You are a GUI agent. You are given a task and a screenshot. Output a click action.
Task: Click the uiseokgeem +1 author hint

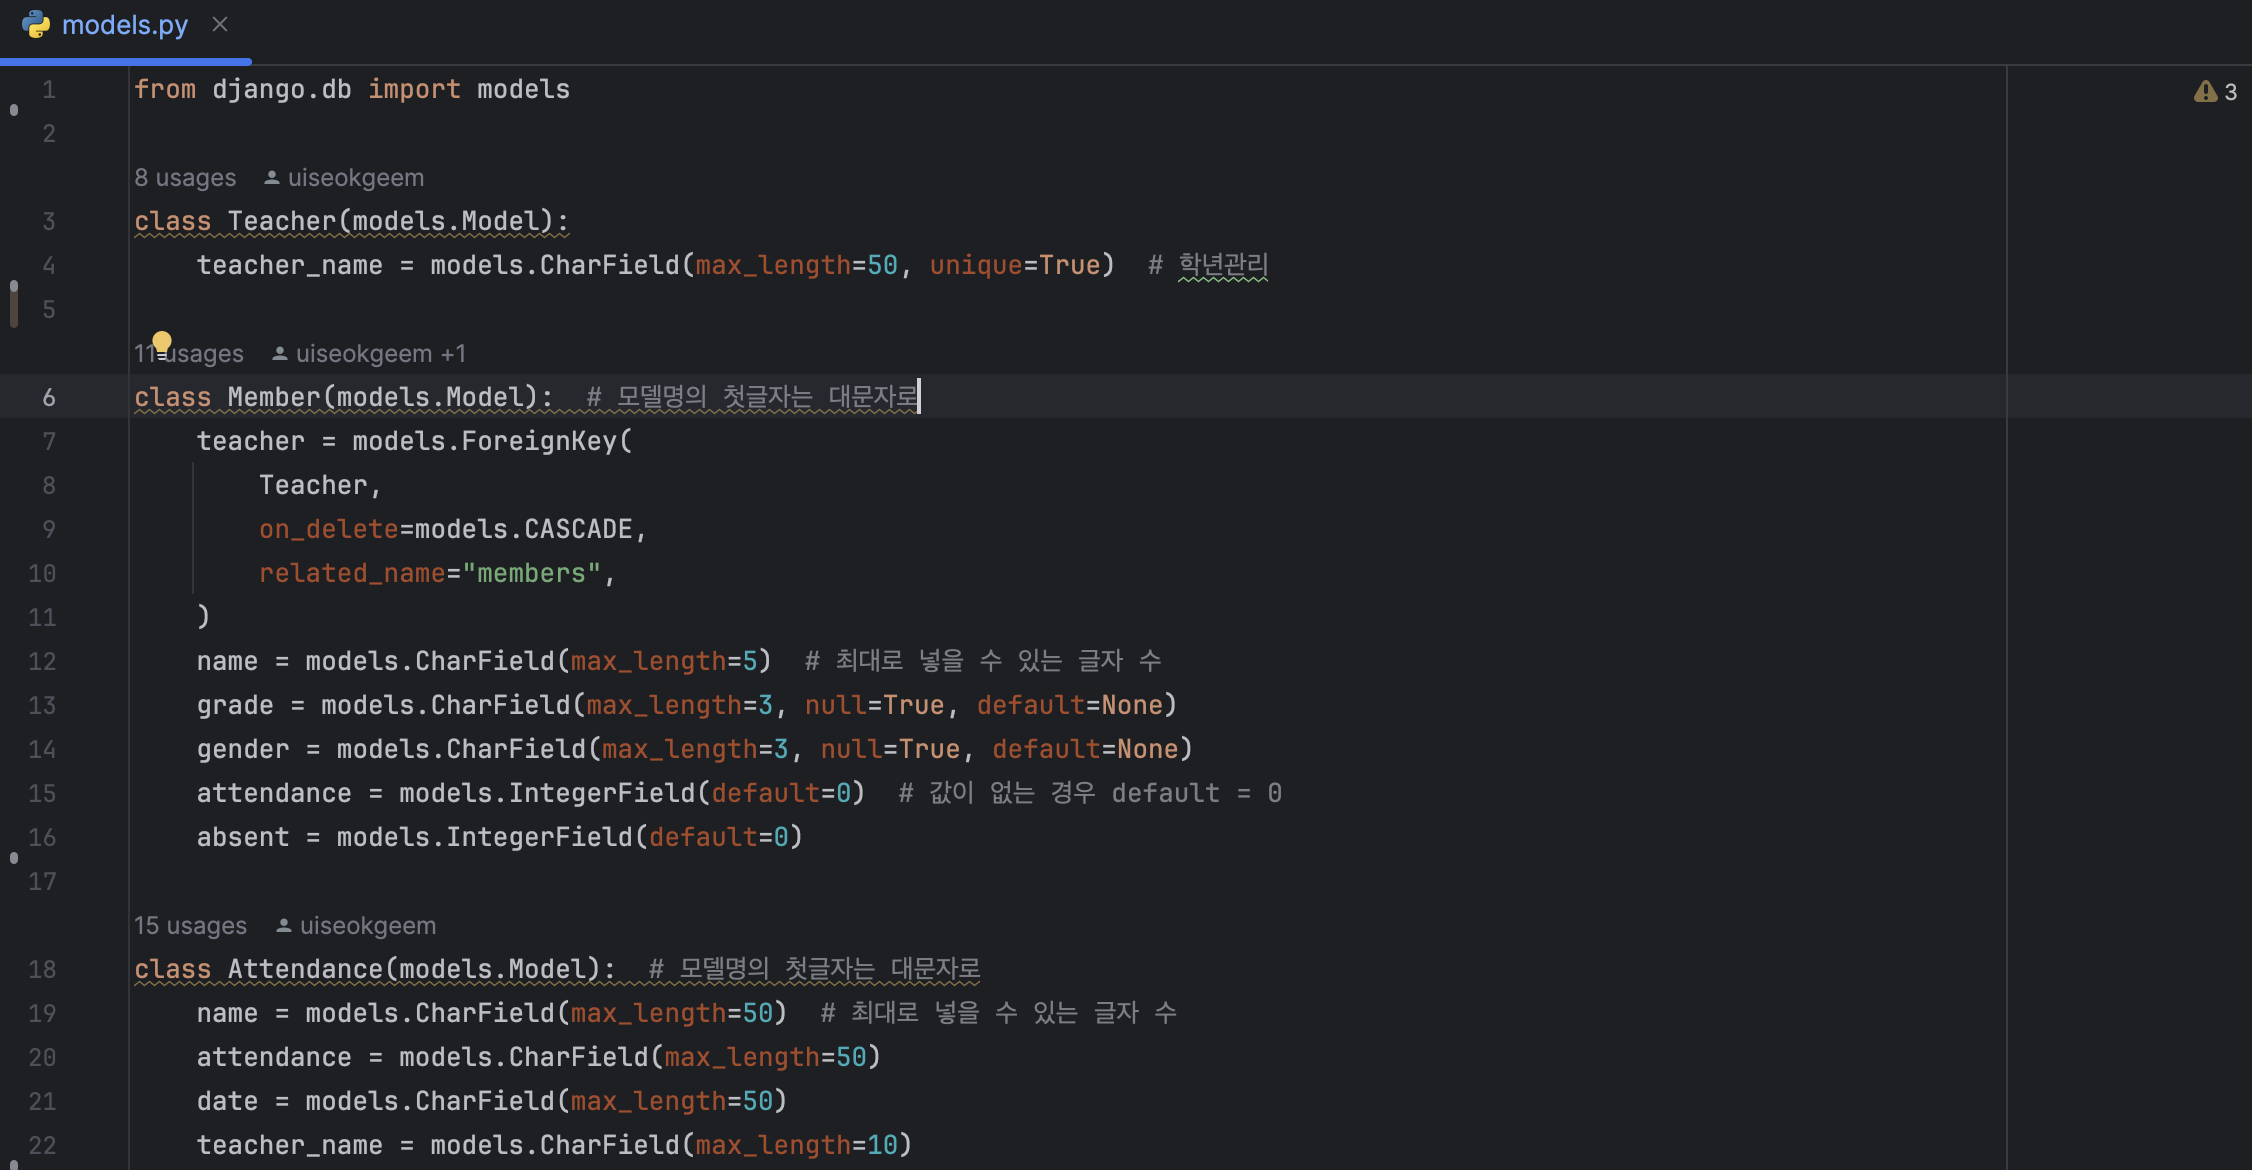(380, 354)
